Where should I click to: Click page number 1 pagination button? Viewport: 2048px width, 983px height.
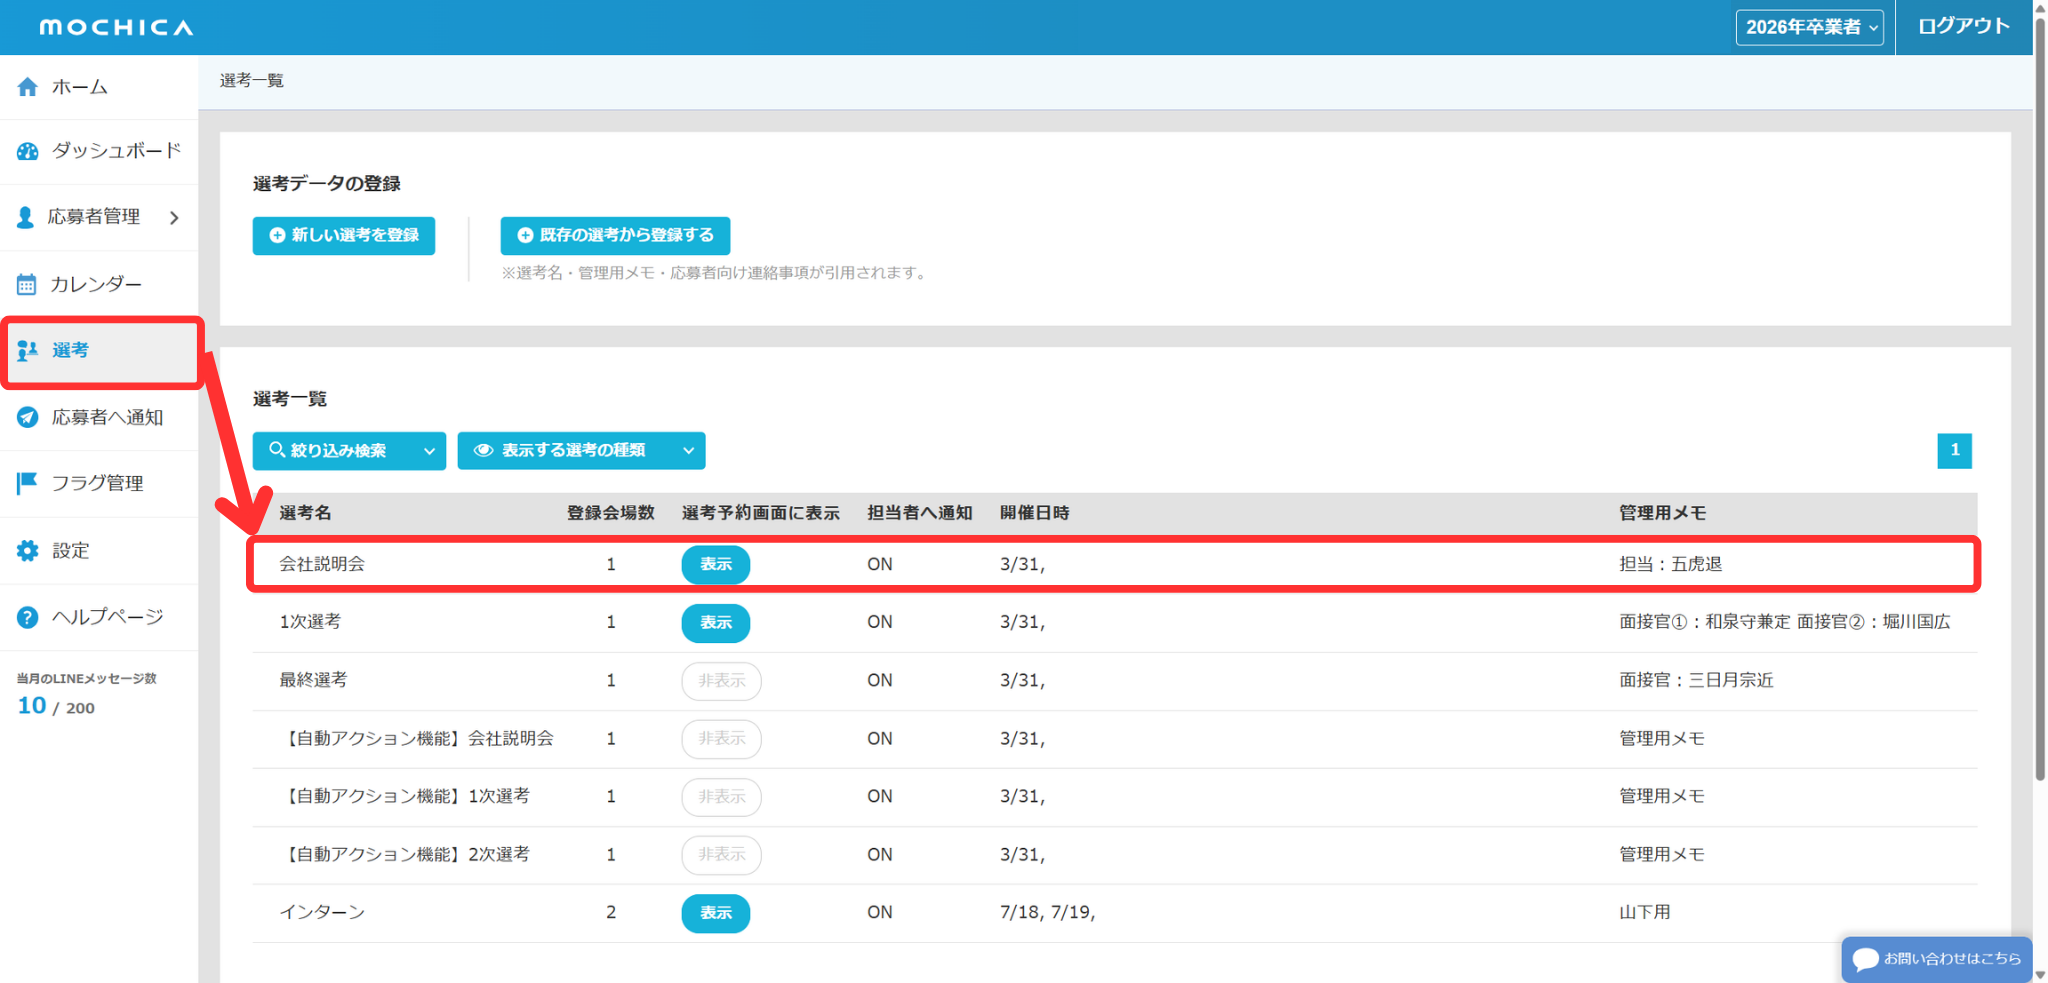pyautogui.click(x=1954, y=451)
